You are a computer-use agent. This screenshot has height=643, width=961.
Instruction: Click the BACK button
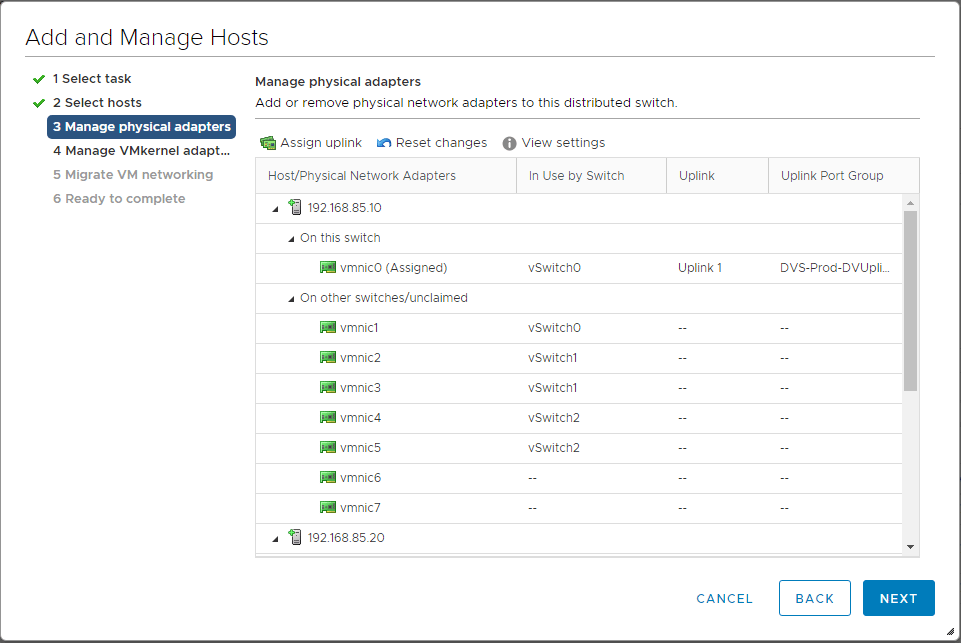click(x=814, y=598)
